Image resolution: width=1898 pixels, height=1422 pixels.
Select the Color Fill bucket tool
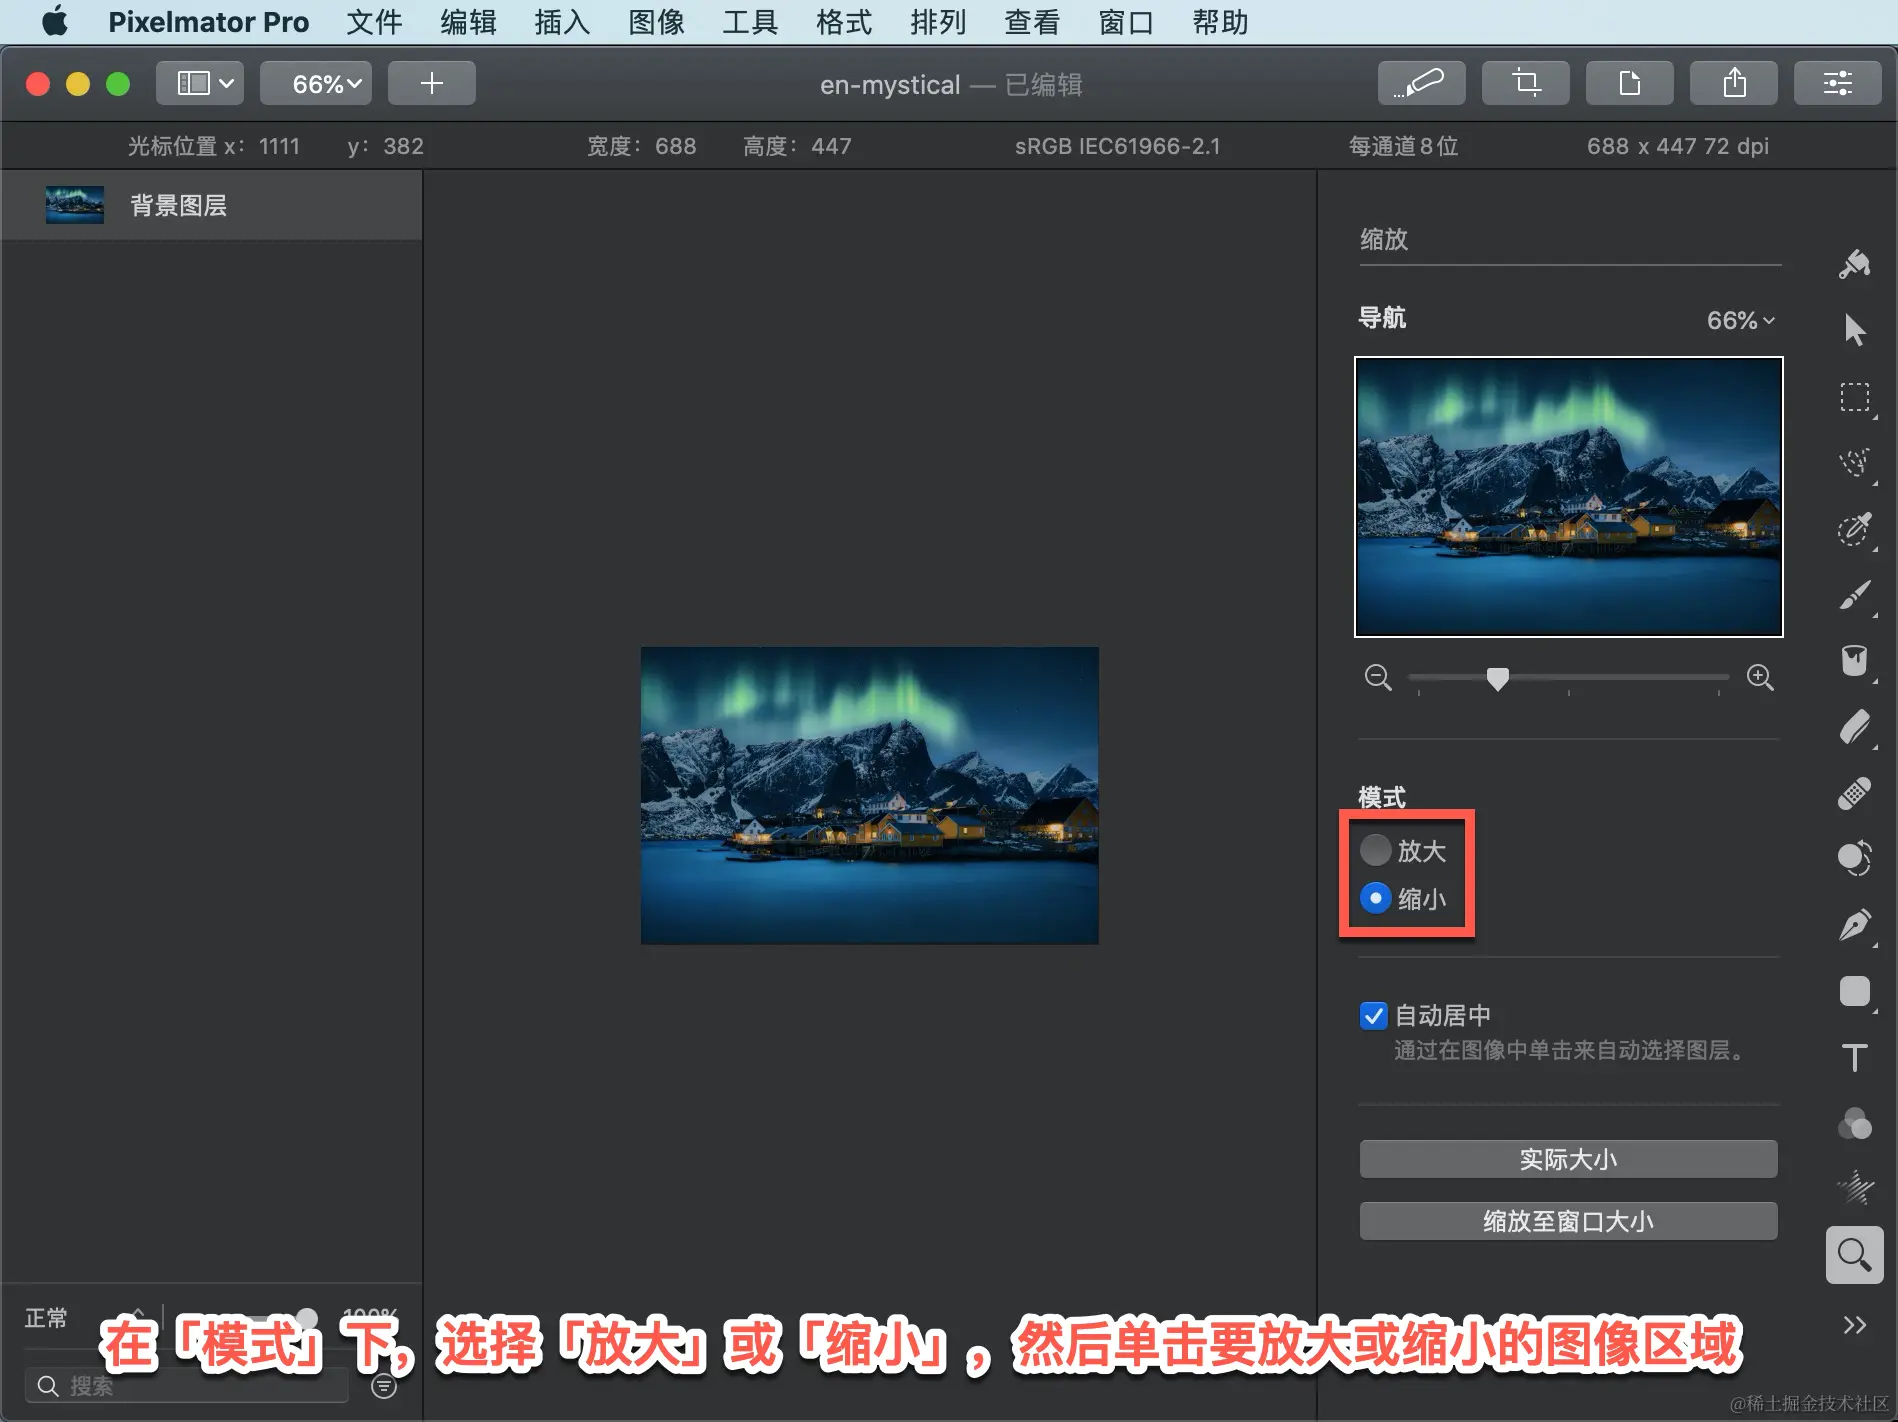pyautogui.click(x=1855, y=661)
